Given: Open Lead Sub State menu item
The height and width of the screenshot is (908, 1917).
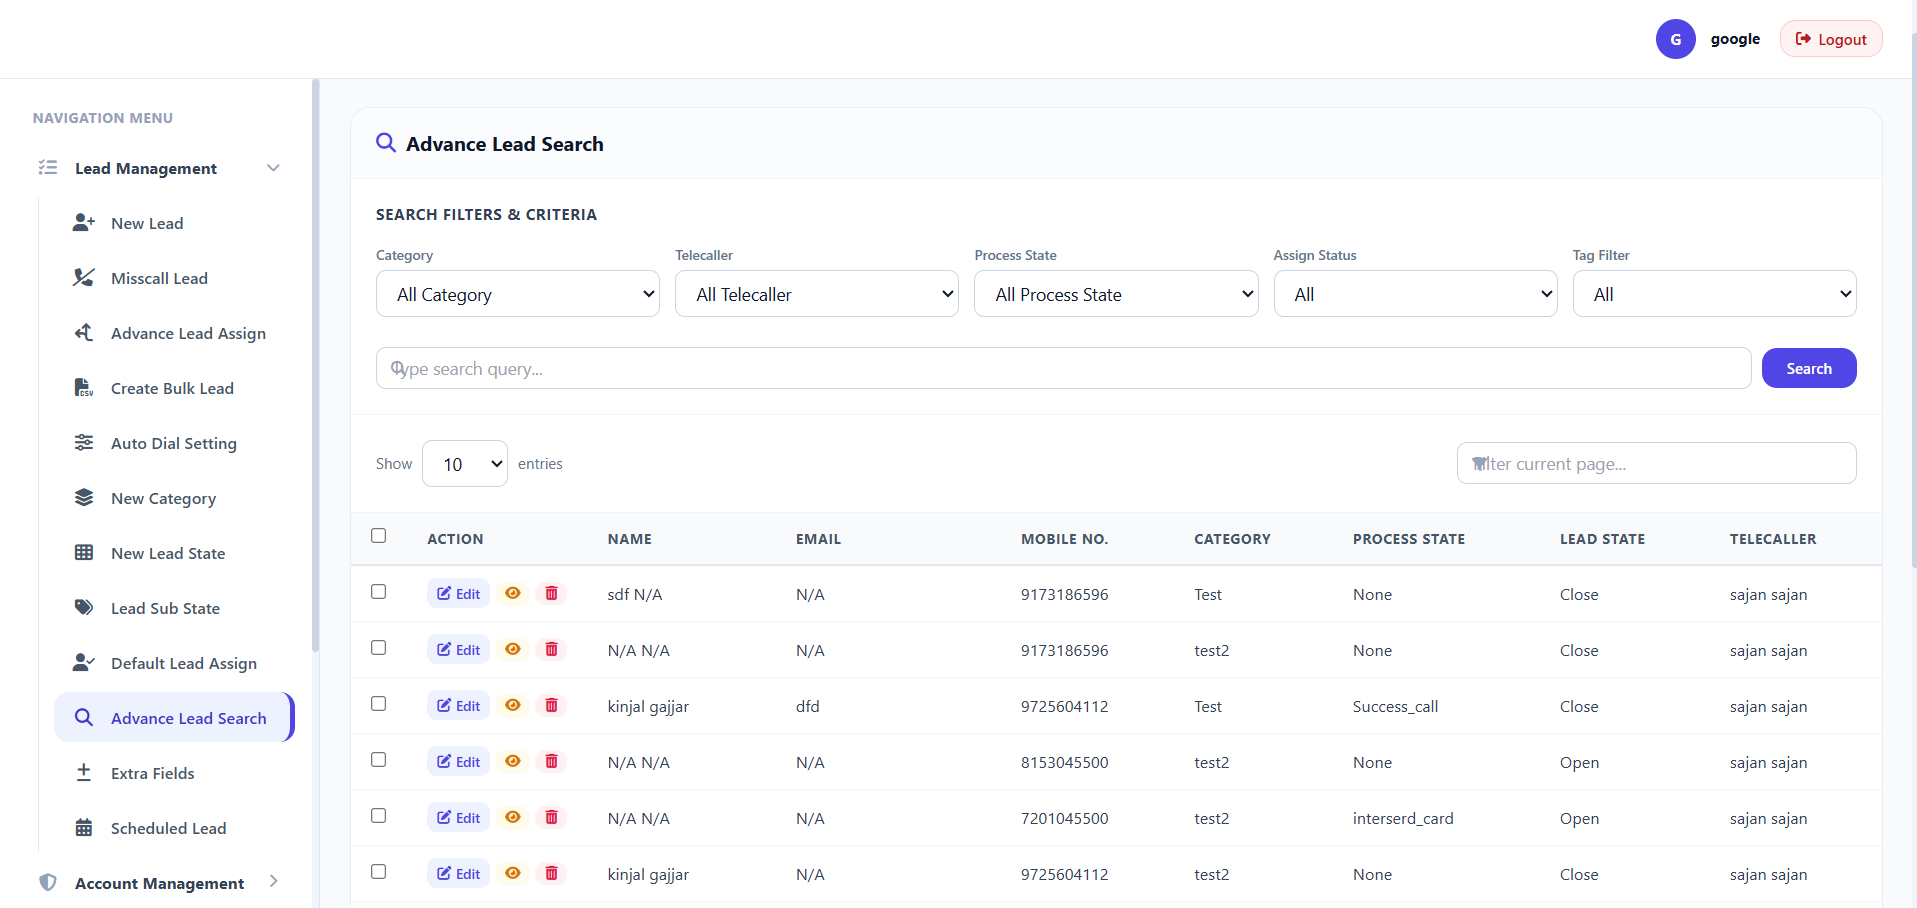Looking at the screenshot, I should click(x=174, y=608).
